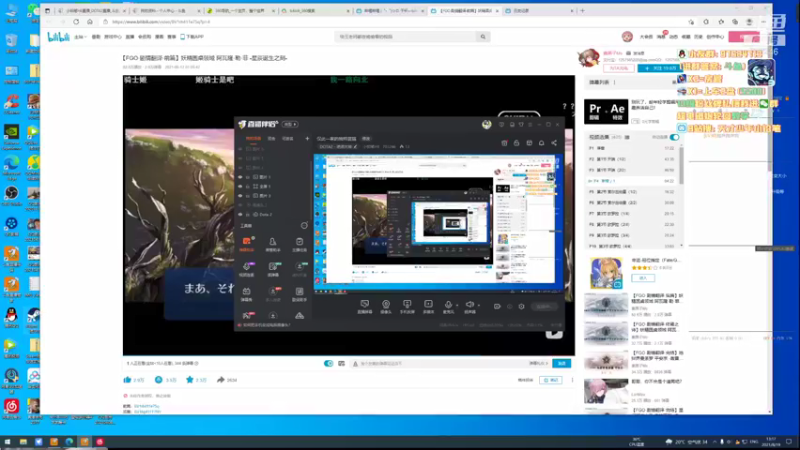
Task: Expand the speaker dropdown arrow
Action: click(479, 306)
